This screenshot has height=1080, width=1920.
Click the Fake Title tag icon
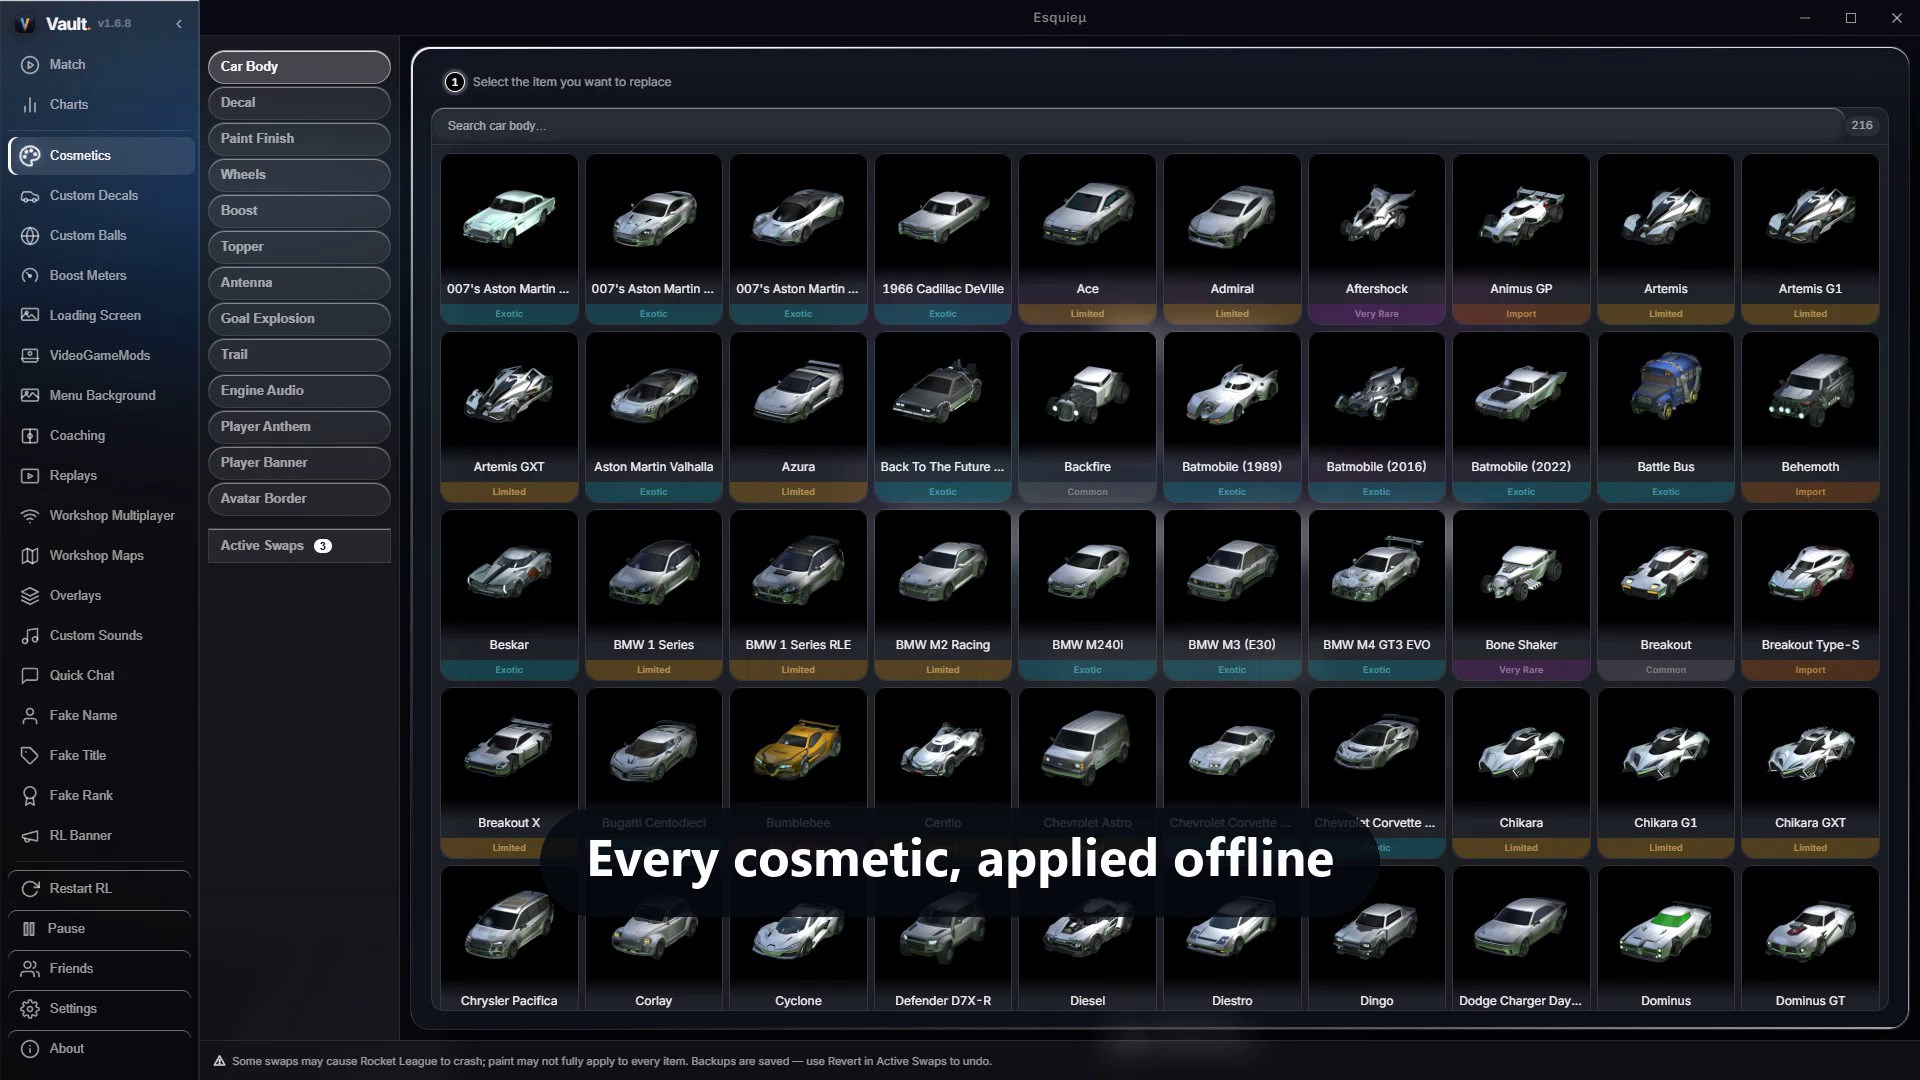pyautogui.click(x=30, y=755)
